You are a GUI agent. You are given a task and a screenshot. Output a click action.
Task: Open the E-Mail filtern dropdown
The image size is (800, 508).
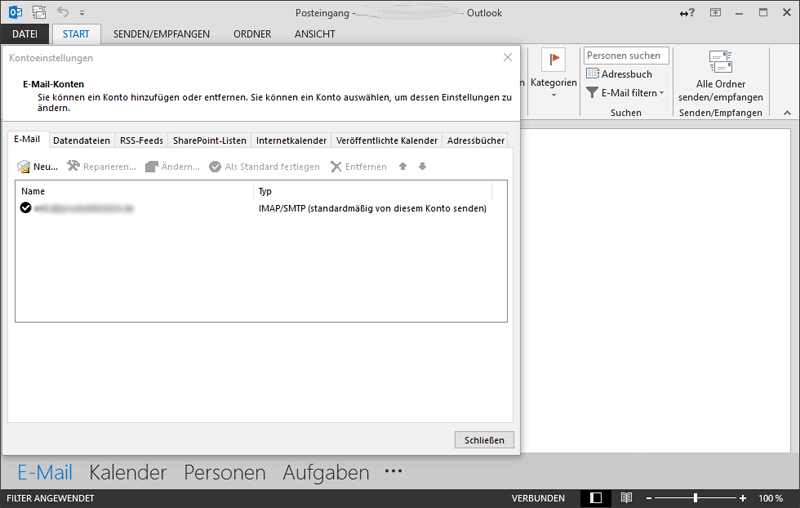[625, 92]
